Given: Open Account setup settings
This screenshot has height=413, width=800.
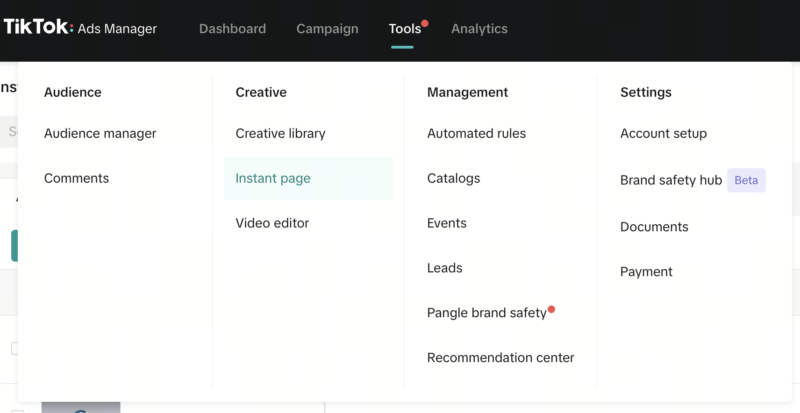Looking at the screenshot, I should pos(663,133).
